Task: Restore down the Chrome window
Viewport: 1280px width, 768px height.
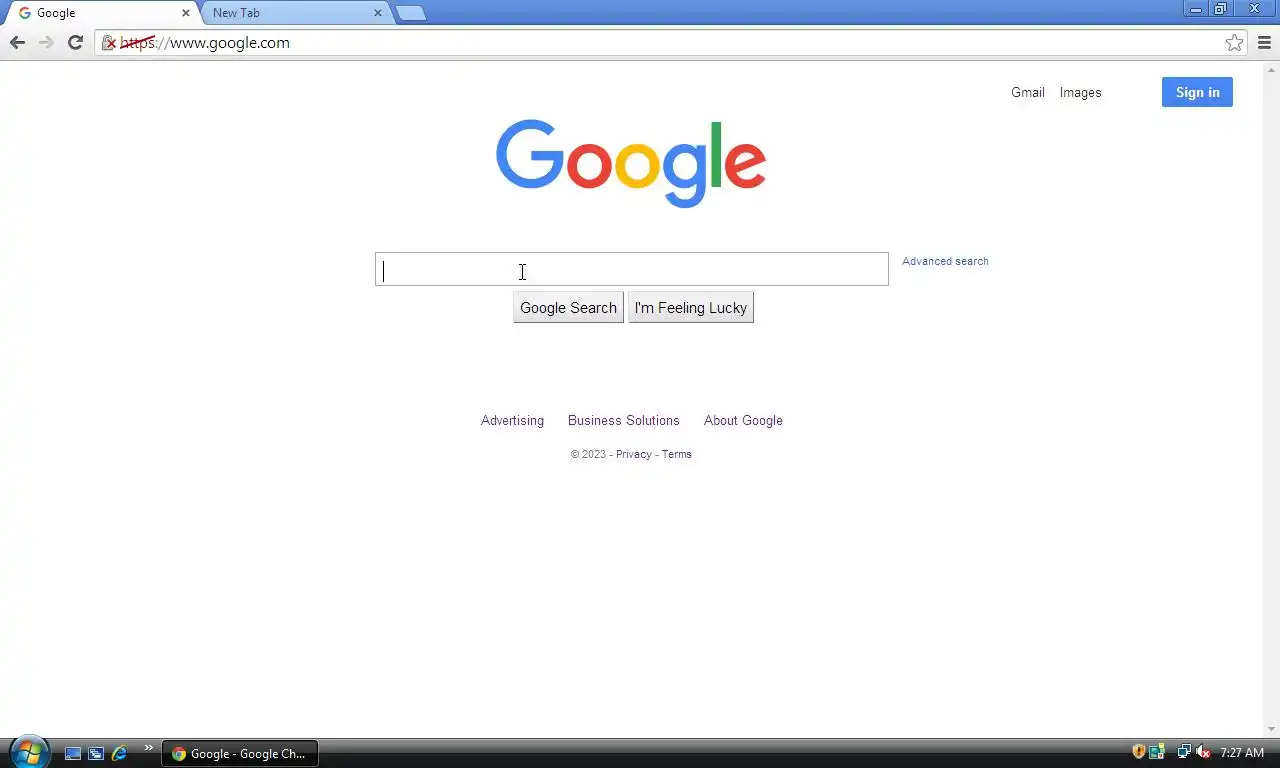Action: [x=1221, y=9]
